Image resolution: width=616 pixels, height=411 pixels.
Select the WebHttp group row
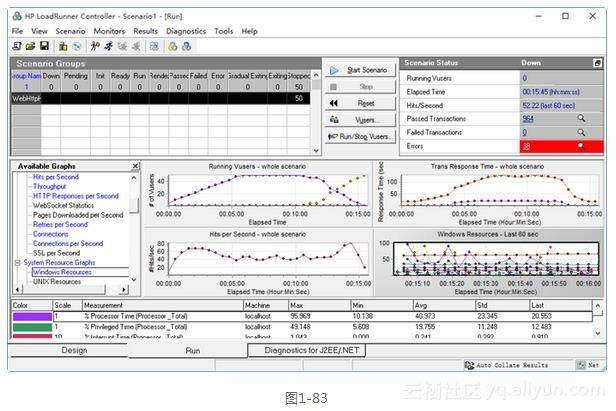click(161, 98)
